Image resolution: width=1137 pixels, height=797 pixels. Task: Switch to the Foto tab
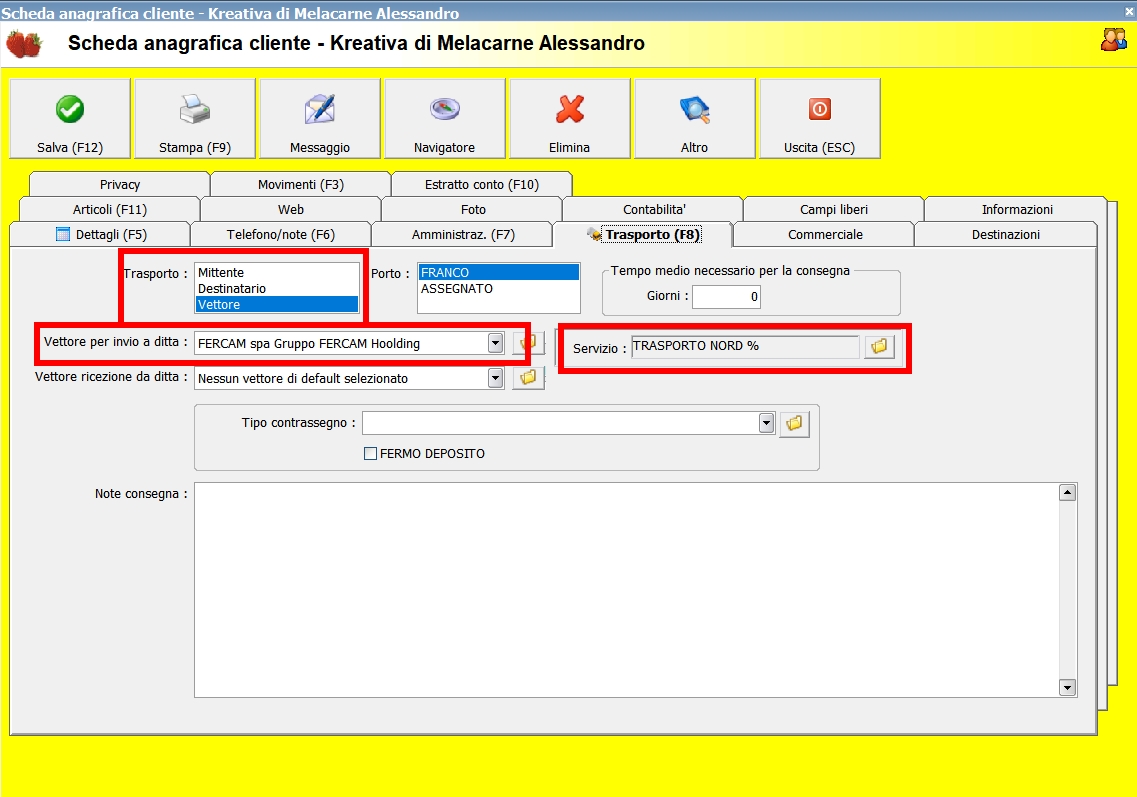(473, 210)
